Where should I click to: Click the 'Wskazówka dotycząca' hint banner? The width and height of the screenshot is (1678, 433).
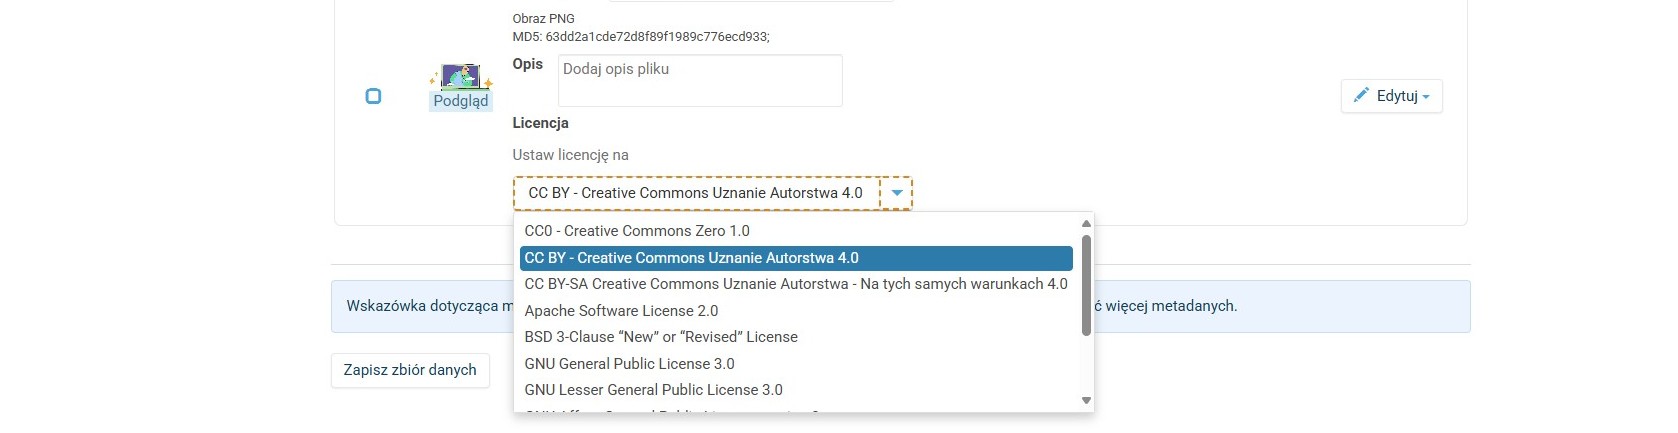[422, 306]
